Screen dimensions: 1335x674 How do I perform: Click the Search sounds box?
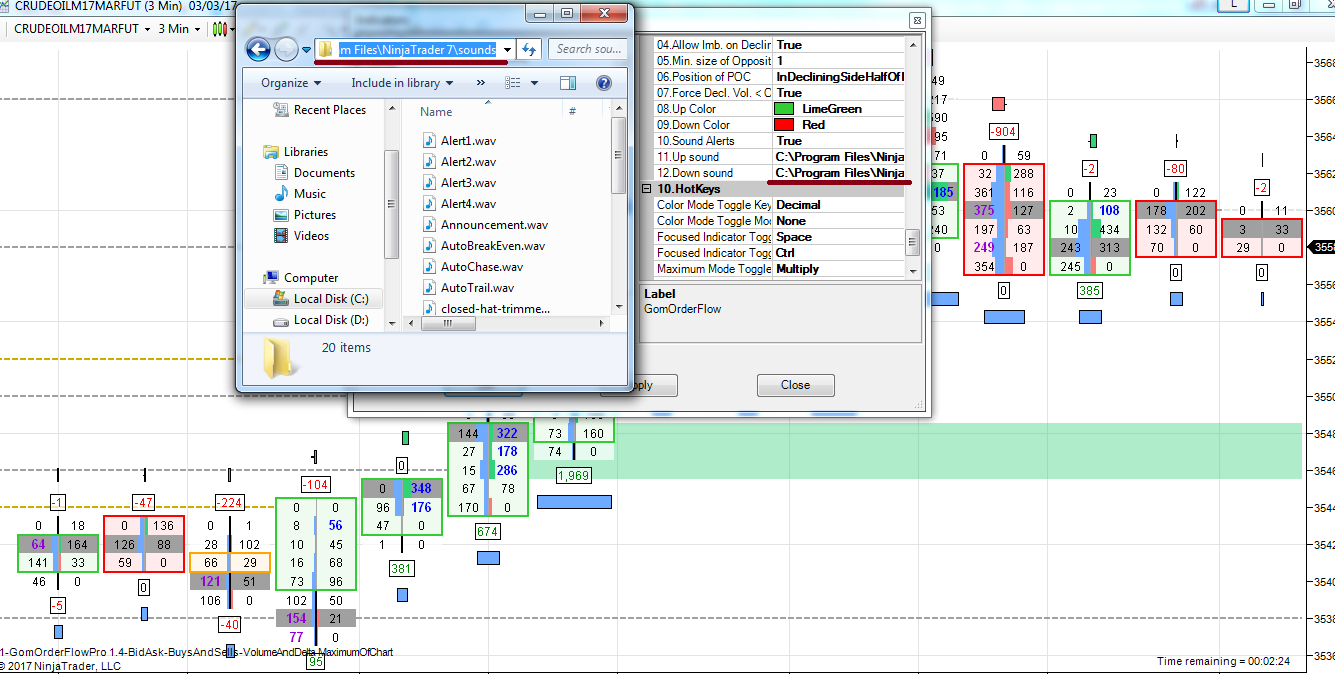click(587, 49)
